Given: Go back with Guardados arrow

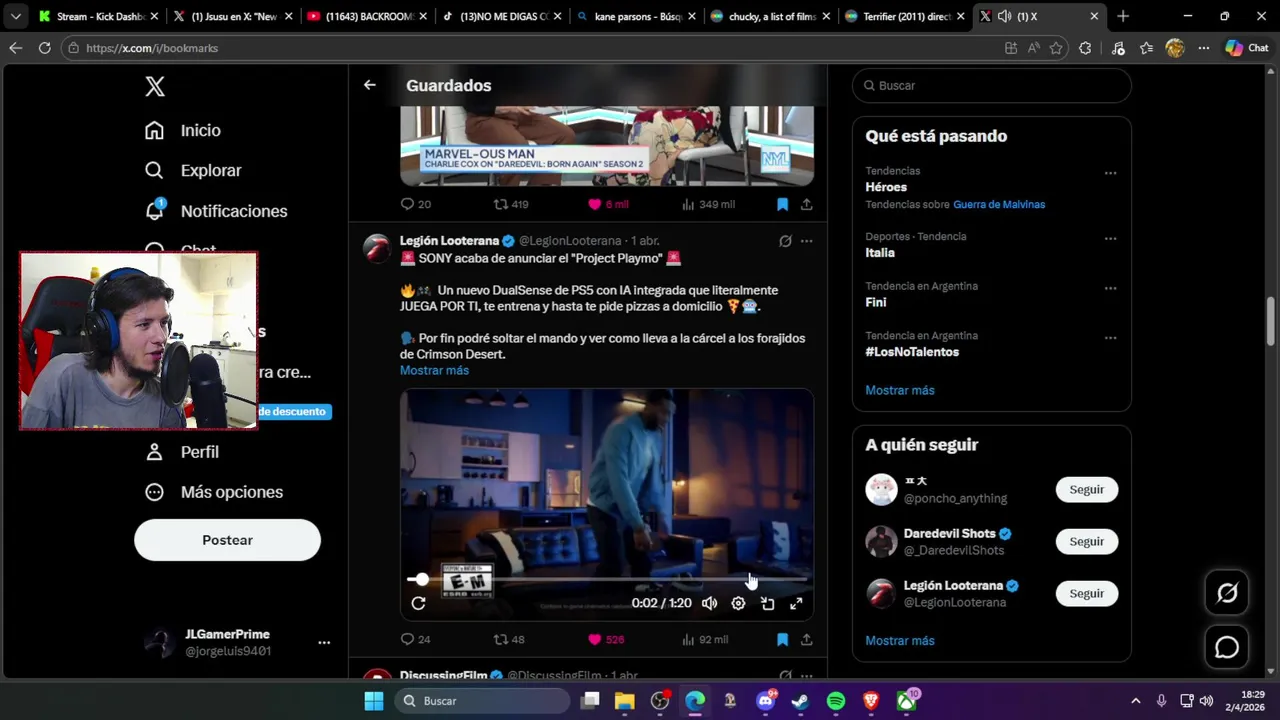Looking at the screenshot, I should 369,85.
